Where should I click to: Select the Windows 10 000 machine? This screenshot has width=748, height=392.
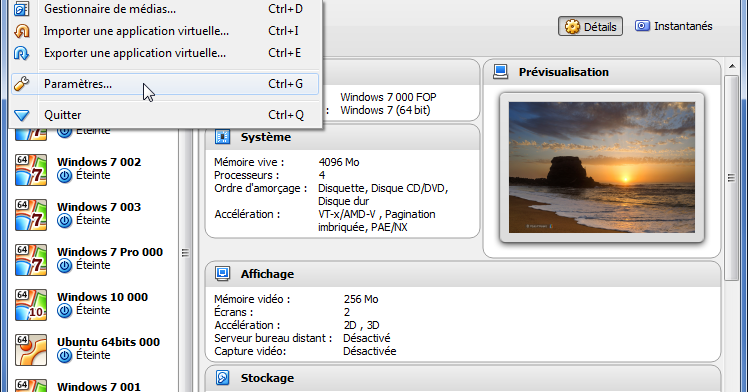click(93, 304)
